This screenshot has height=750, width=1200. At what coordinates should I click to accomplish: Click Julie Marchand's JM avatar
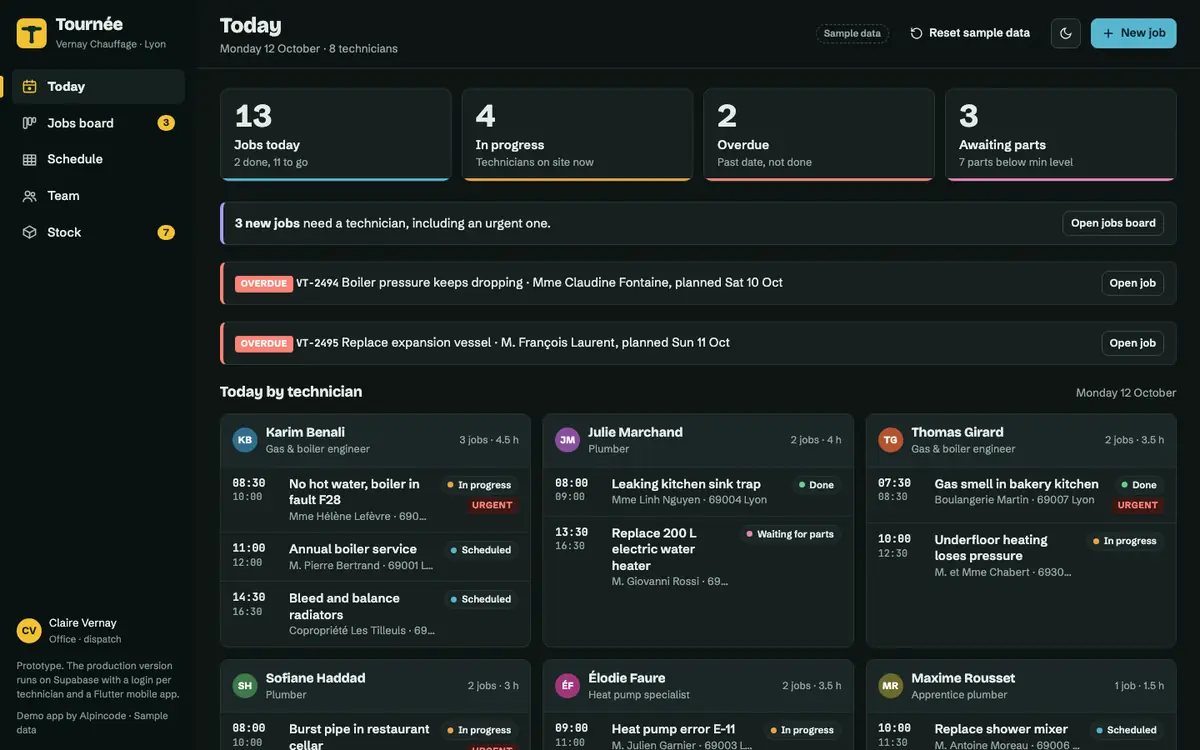(568, 440)
